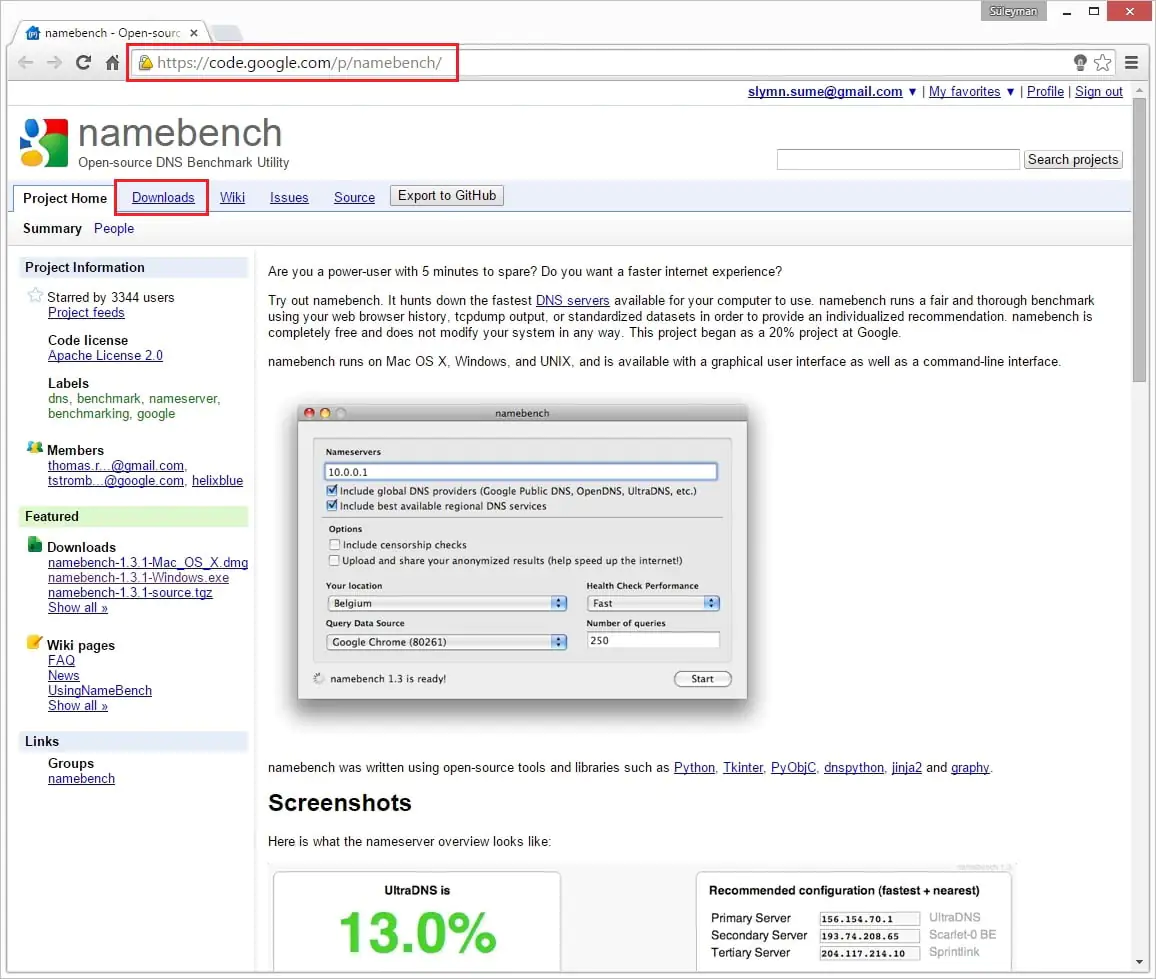The image size is (1156, 979).
Task: Open the Apache License 2.0 link
Action: coord(105,355)
